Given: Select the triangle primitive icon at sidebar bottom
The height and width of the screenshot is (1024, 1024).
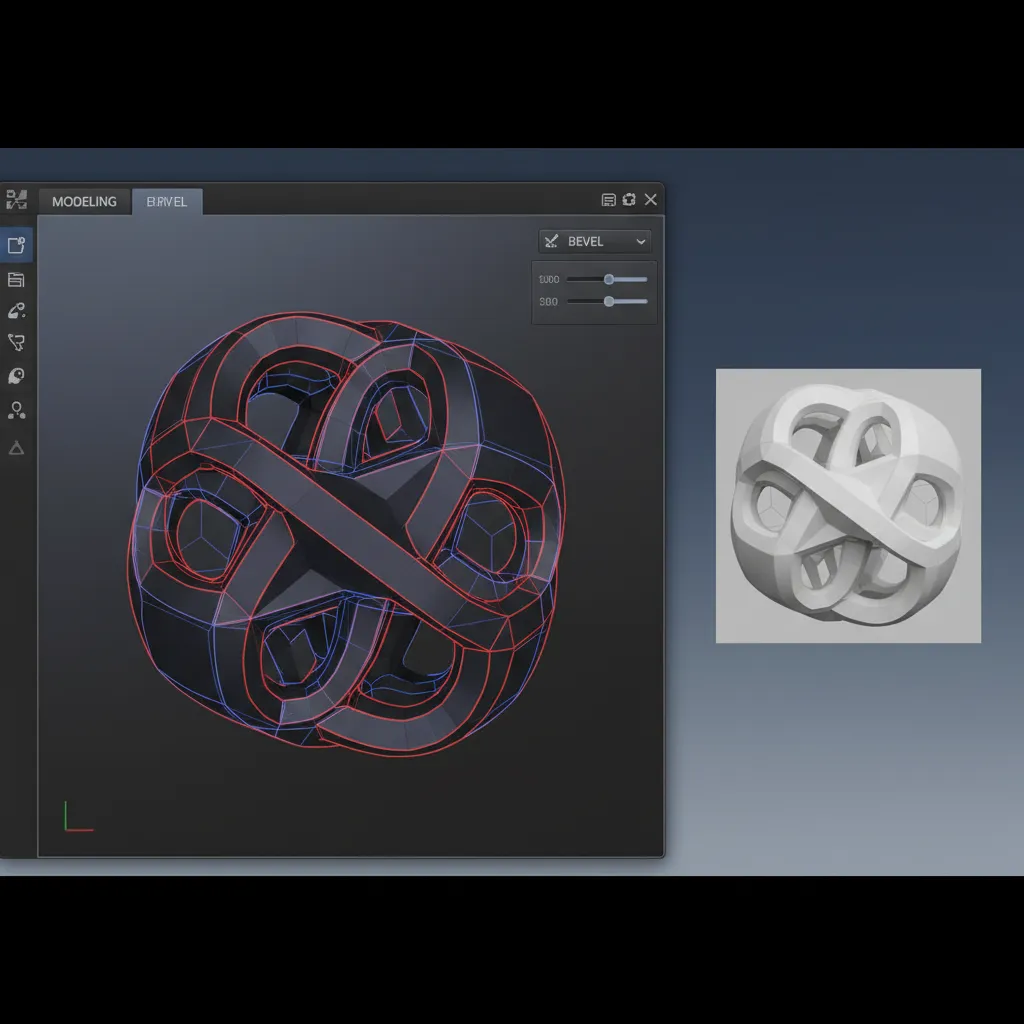Looking at the screenshot, I should point(15,448).
